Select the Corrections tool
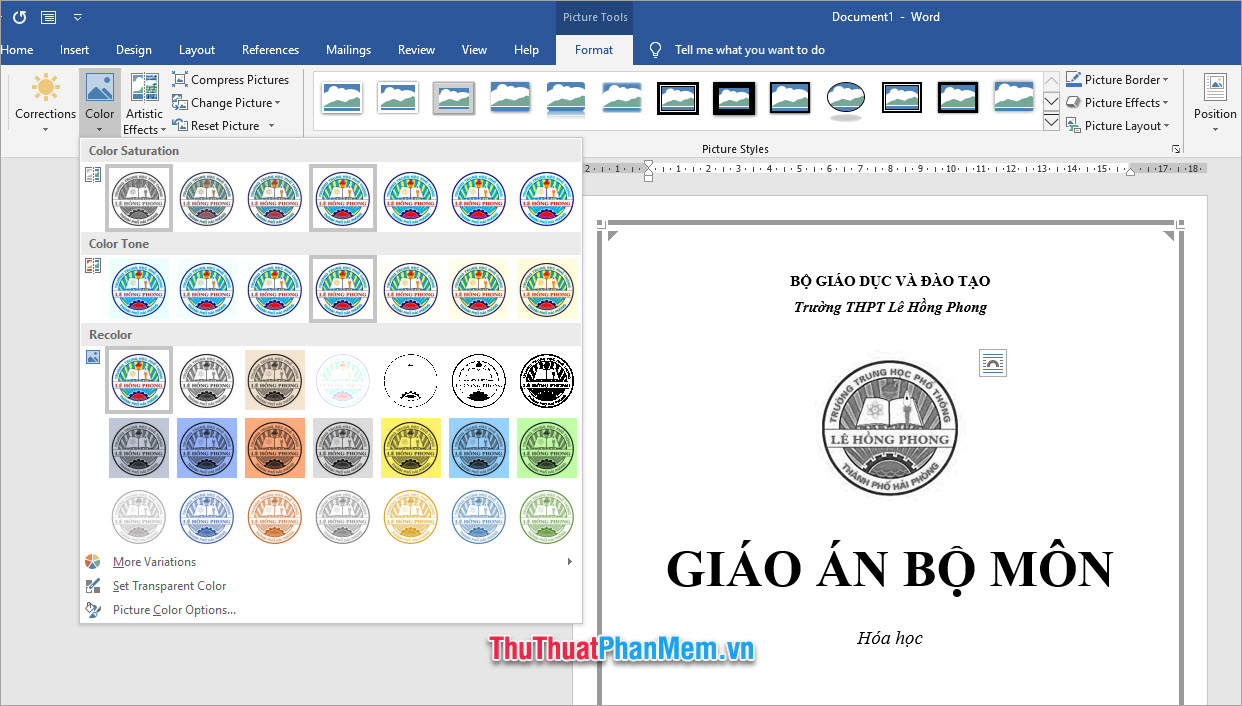The width and height of the screenshot is (1242, 706). tap(44, 100)
